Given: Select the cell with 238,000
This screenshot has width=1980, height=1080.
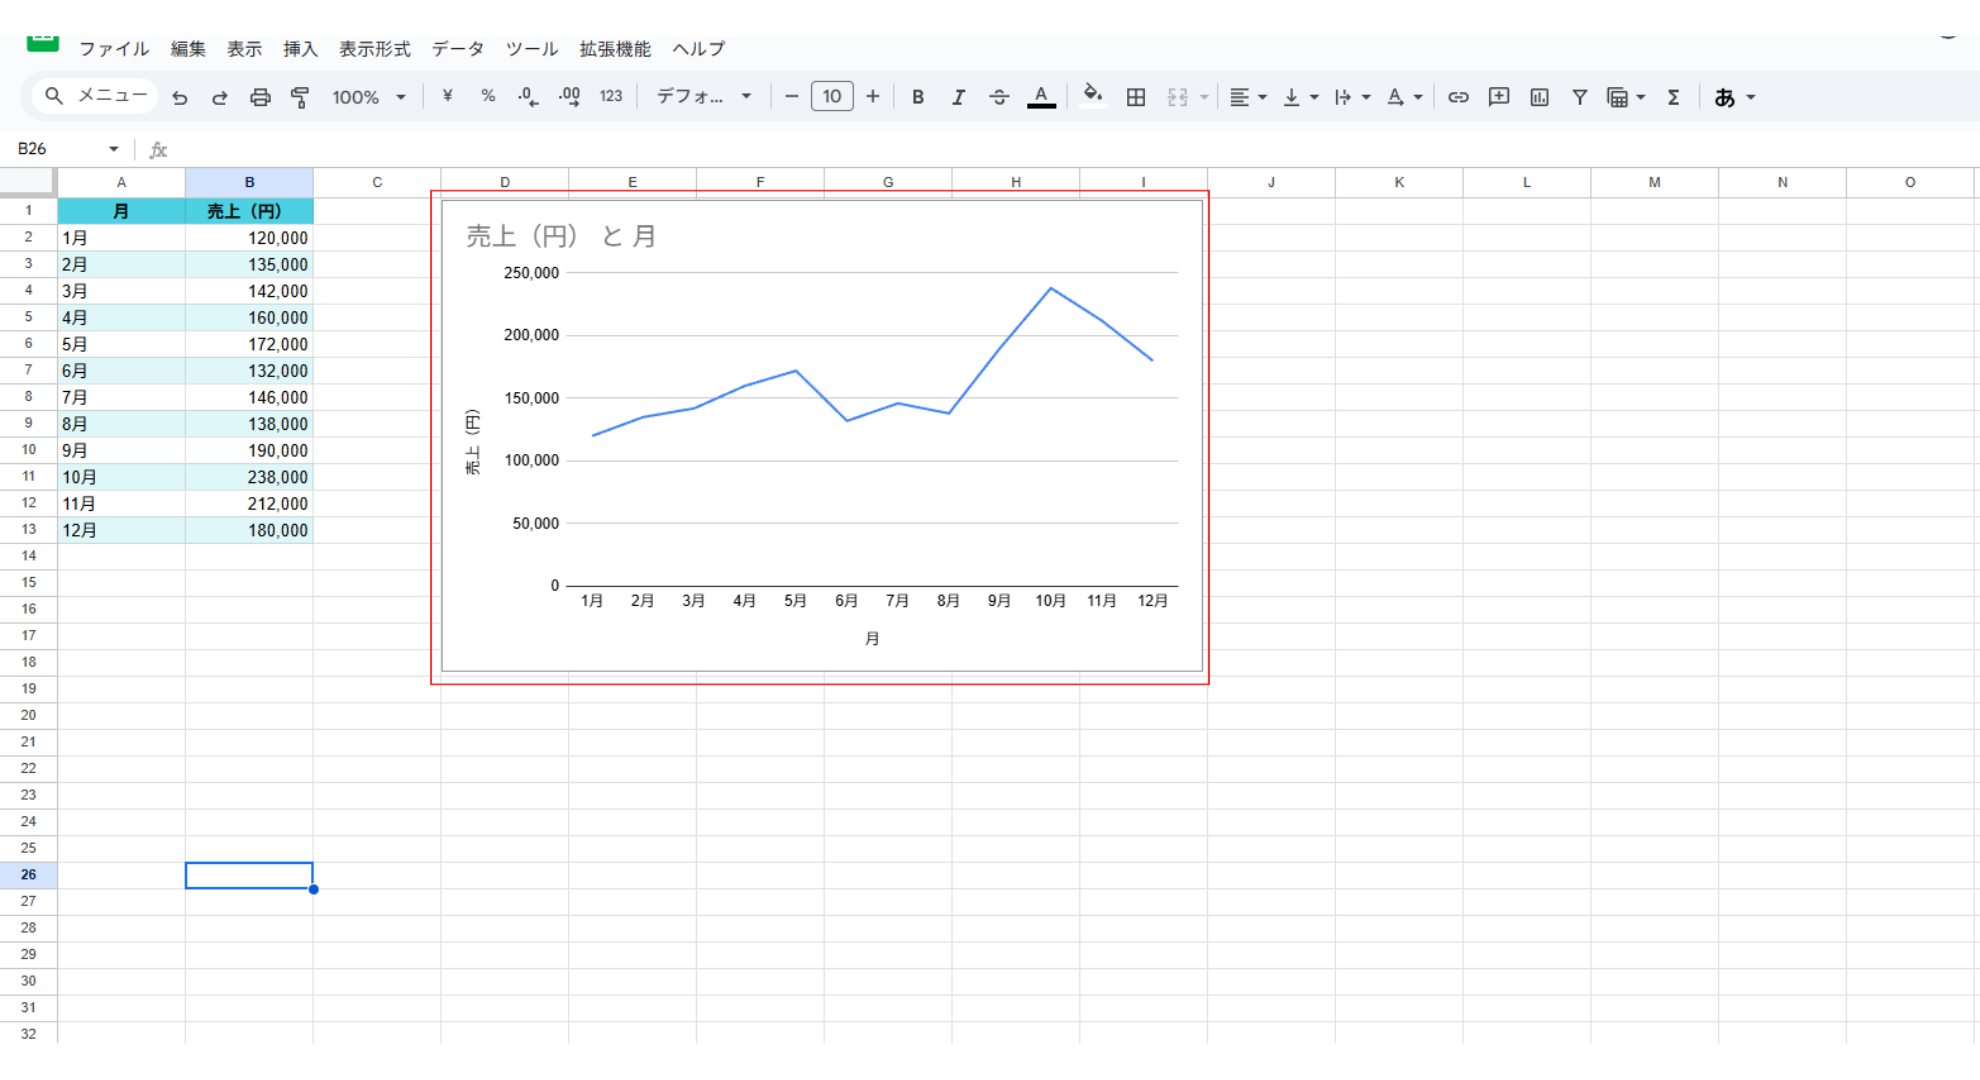Looking at the screenshot, I should click(249, 477).
